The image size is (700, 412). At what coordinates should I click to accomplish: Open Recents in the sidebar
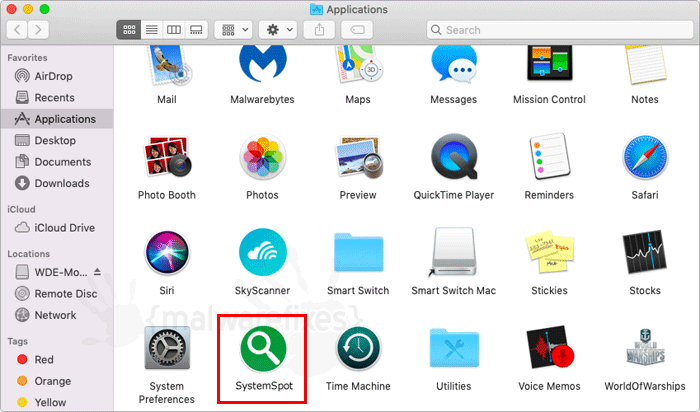pos(57,98)
